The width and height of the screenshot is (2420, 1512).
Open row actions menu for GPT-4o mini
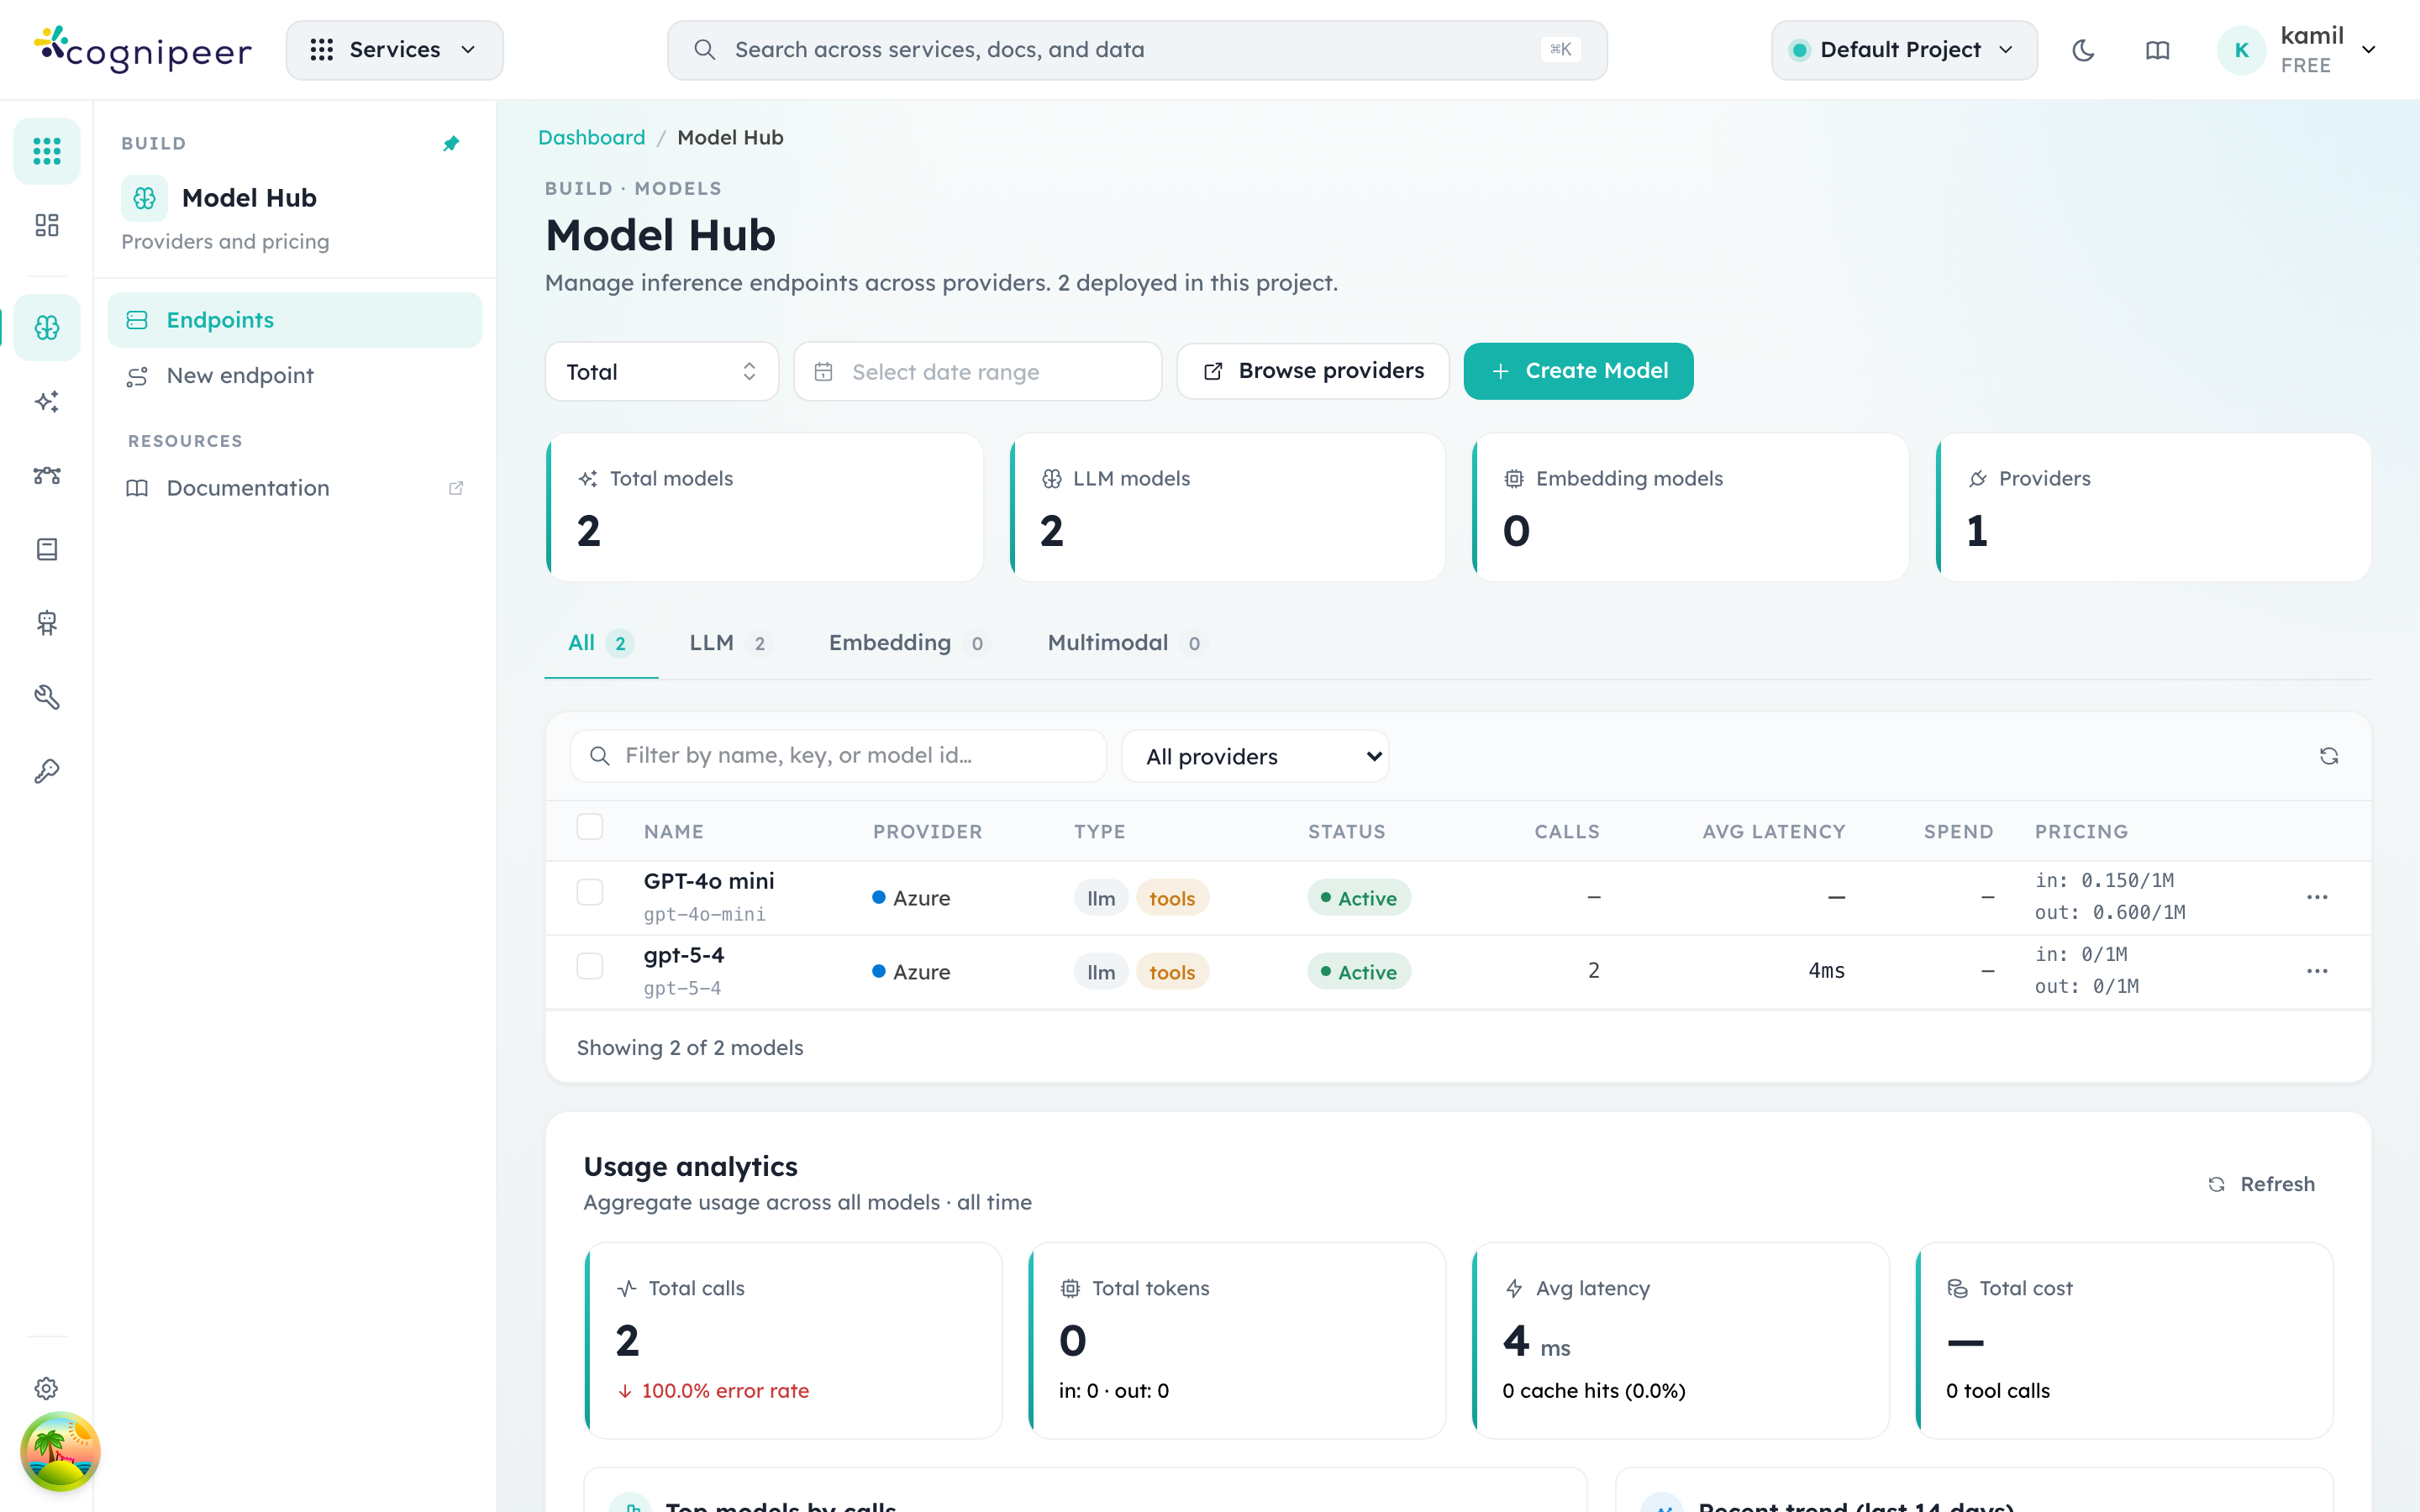pos(2317,897)
